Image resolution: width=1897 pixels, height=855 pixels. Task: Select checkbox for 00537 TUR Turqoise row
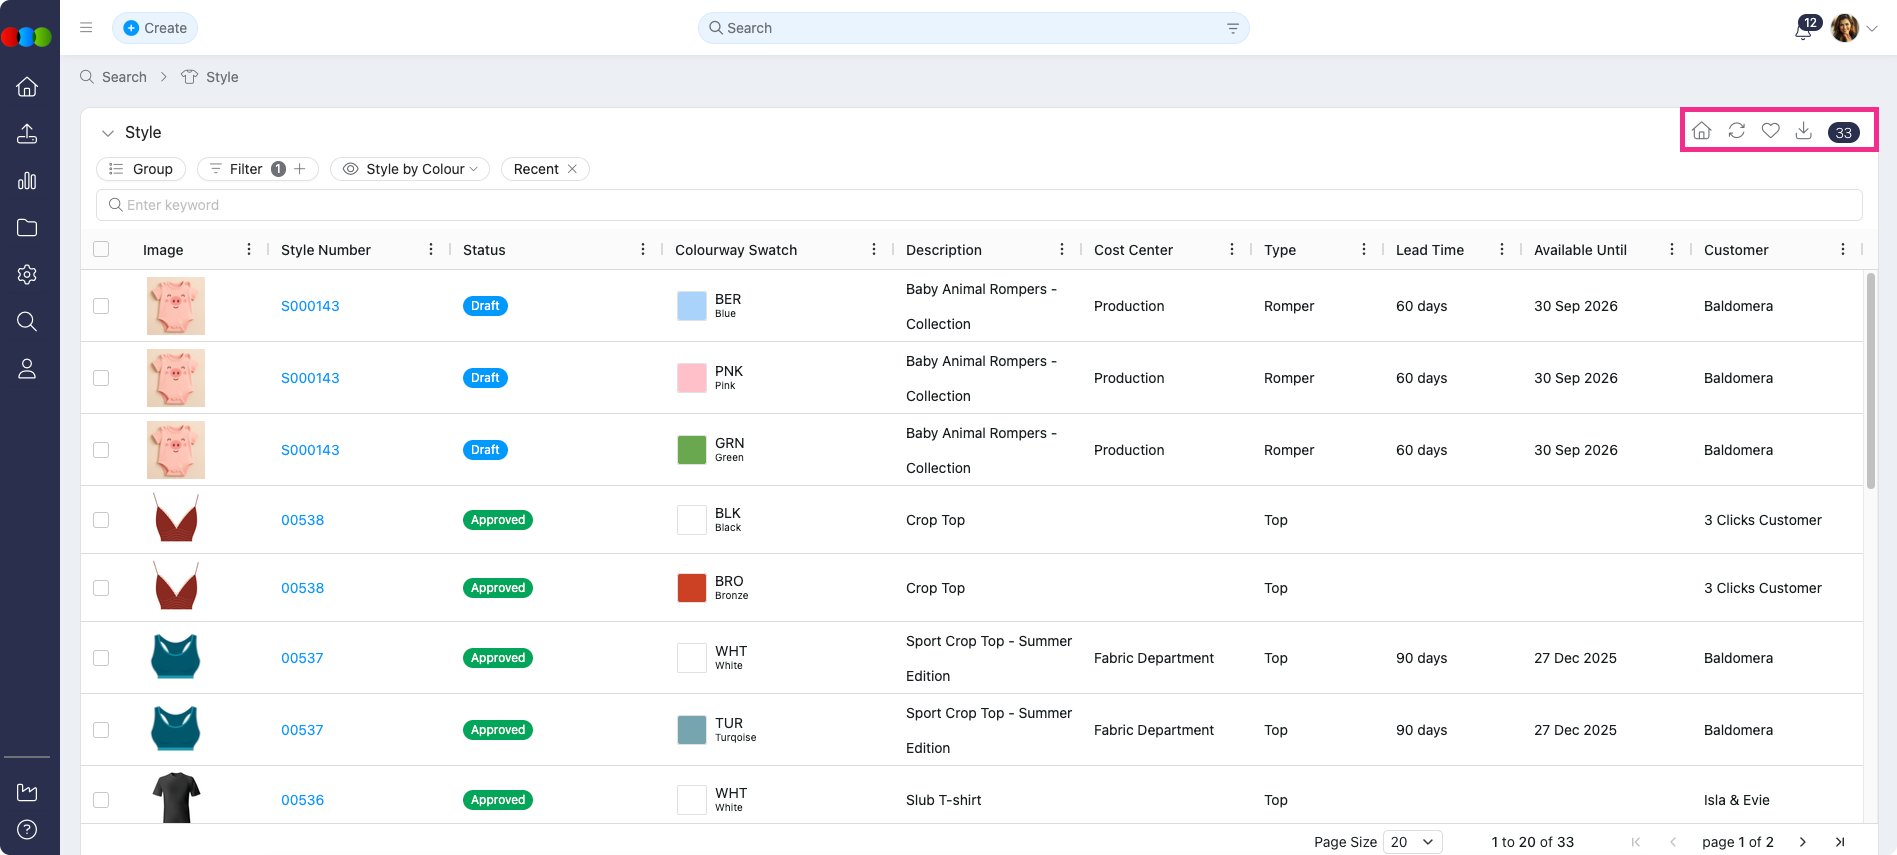pyautogui.click(x=101, y=730)
